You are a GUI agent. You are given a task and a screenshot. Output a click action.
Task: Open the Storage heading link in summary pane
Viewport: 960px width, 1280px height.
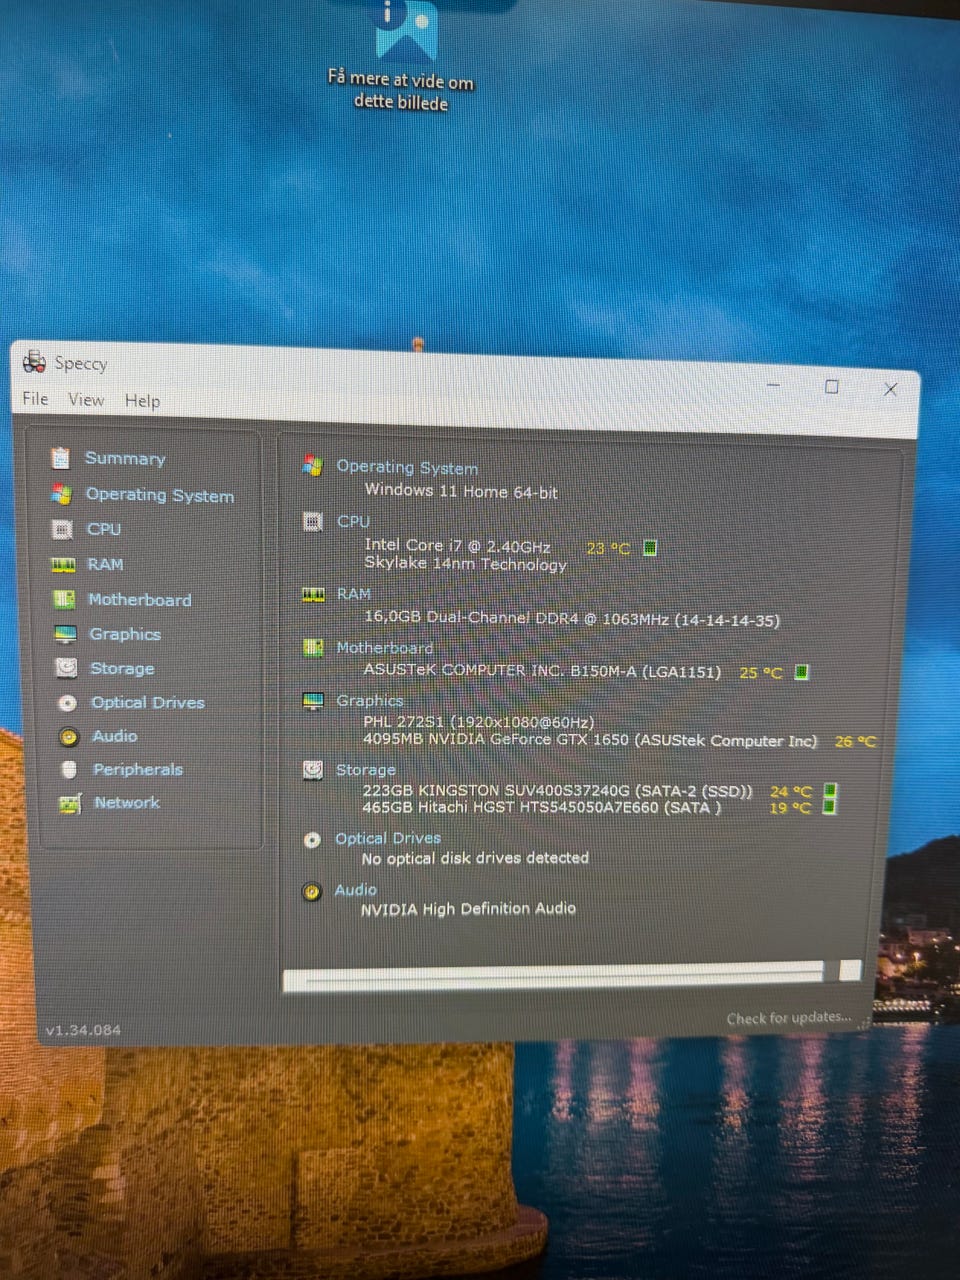coord(365,769)
